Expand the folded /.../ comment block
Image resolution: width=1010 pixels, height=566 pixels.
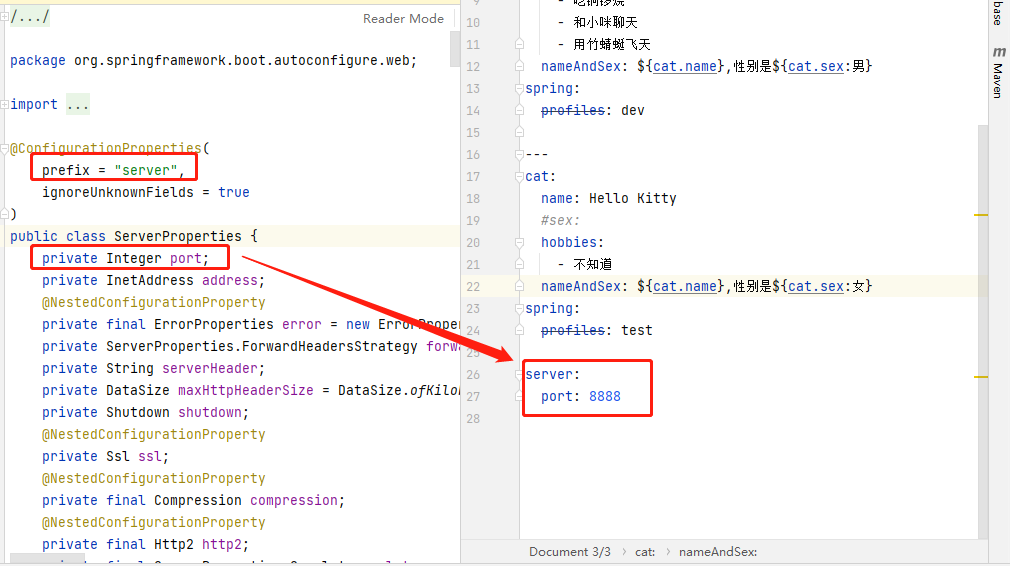point(30,17)
